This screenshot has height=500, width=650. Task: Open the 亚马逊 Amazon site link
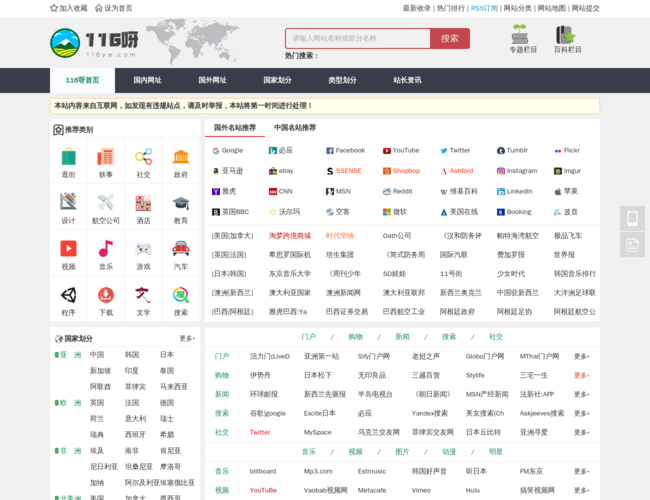tap(228, 171)
